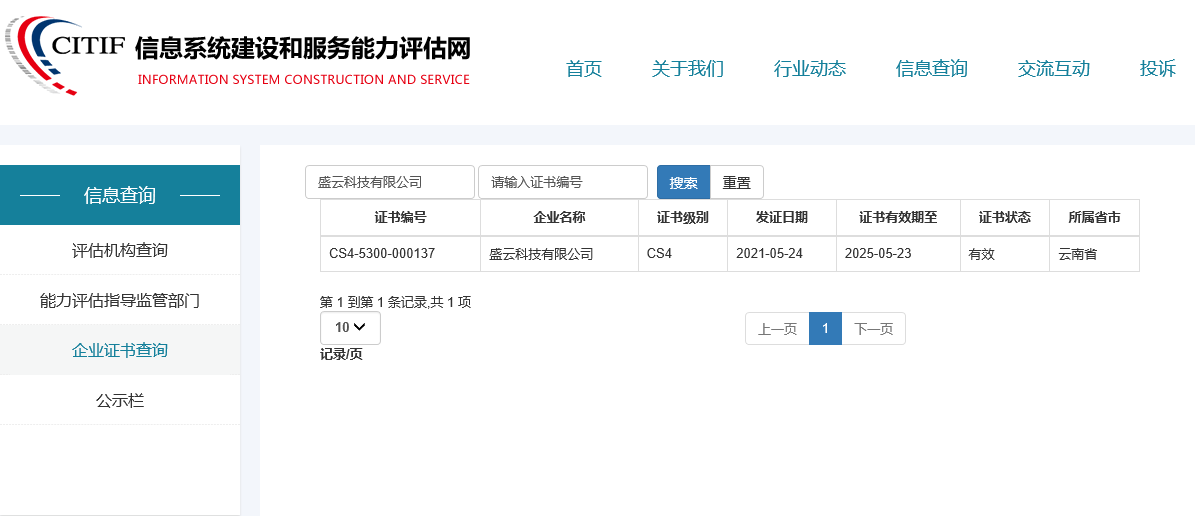Open the 交流互动 navigation item

(1053, 69)
